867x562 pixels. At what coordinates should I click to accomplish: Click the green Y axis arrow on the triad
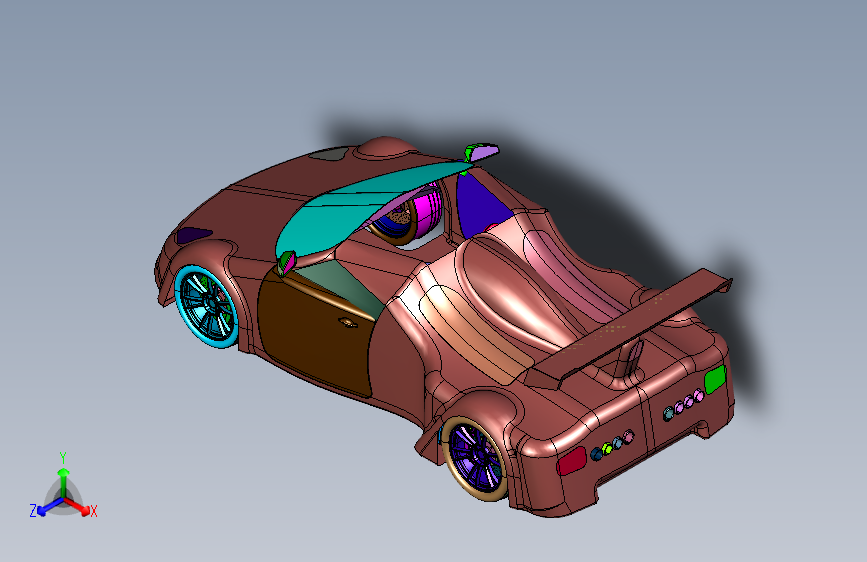[x=64, y=482]
